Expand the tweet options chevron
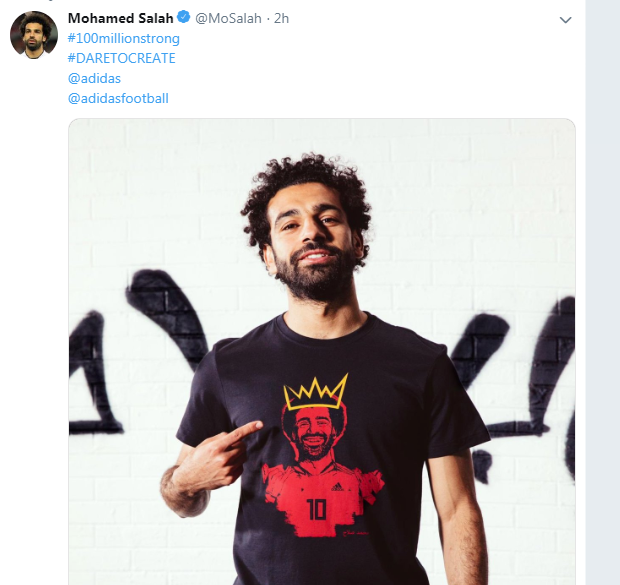The height and width of the screenshot is (585, 620). [x=565, y=20]
